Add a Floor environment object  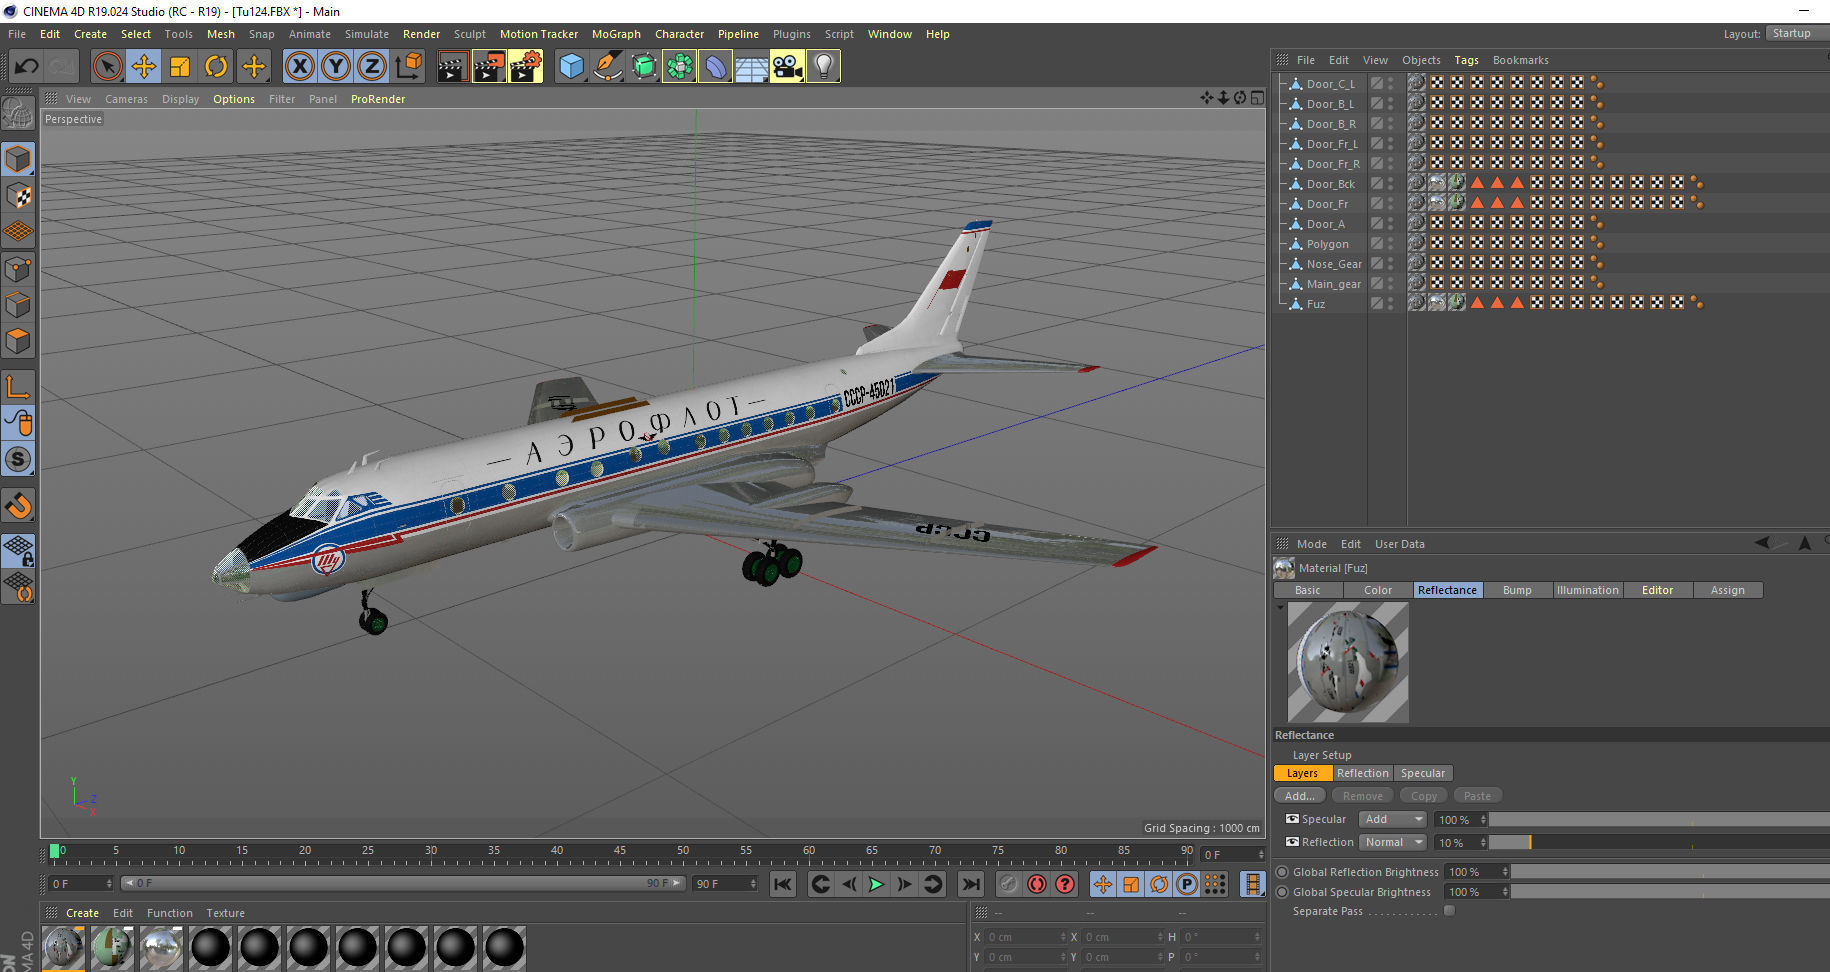point(751,67)
